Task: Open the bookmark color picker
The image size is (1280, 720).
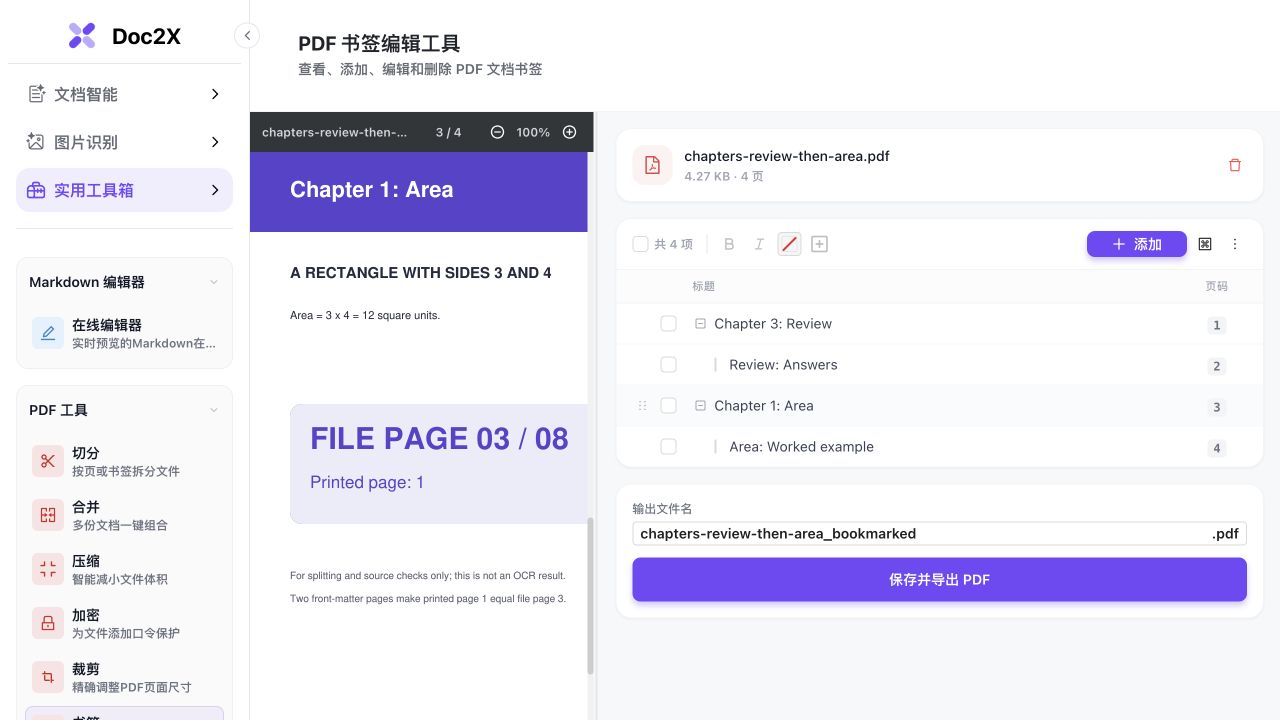Action: tap(789, 244)
